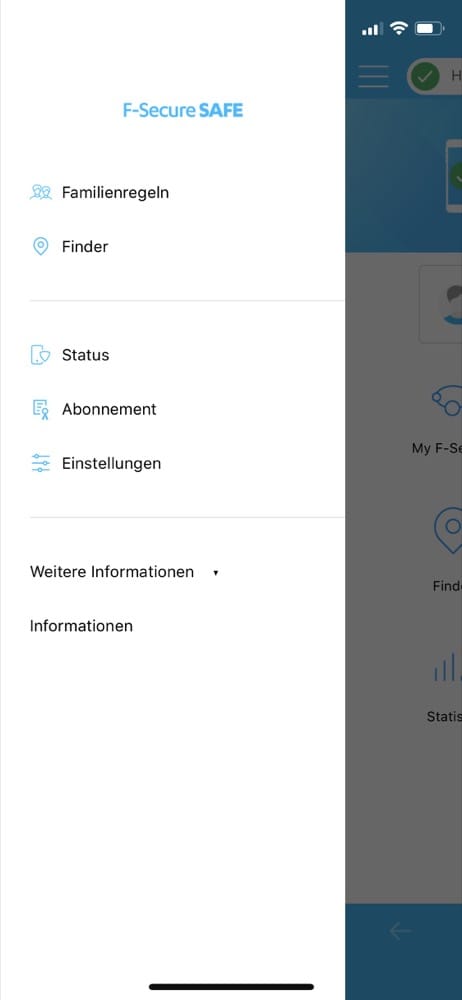
Task: Tap the Finder location pin icon
Action: 41,246
